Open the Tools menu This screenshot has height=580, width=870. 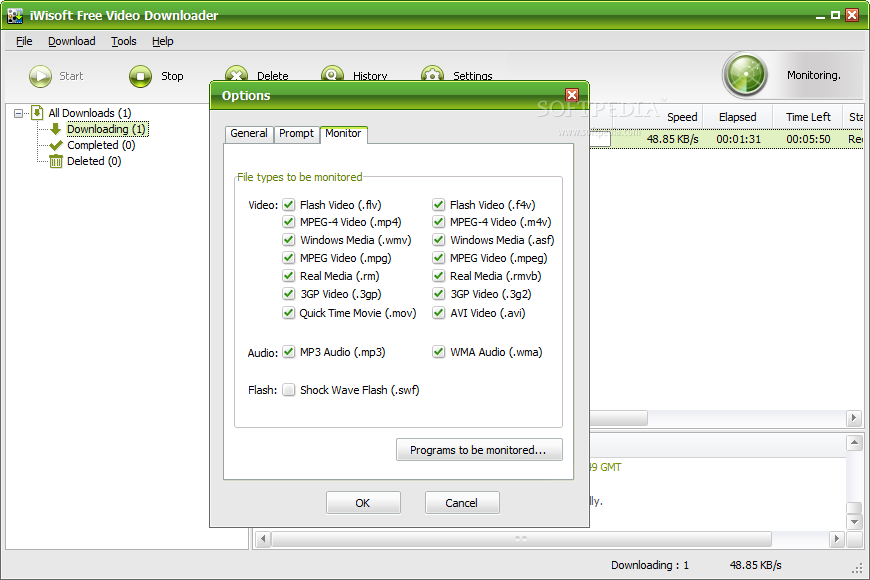(124, 41)
